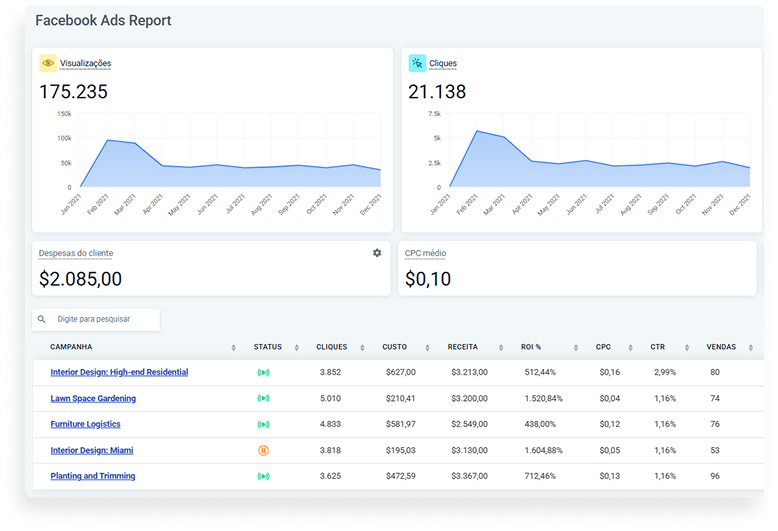Viewport: 778px width, 531px height.
Task: Open settings gear in Despesas do cliente
Action: (x=377, y=253)
